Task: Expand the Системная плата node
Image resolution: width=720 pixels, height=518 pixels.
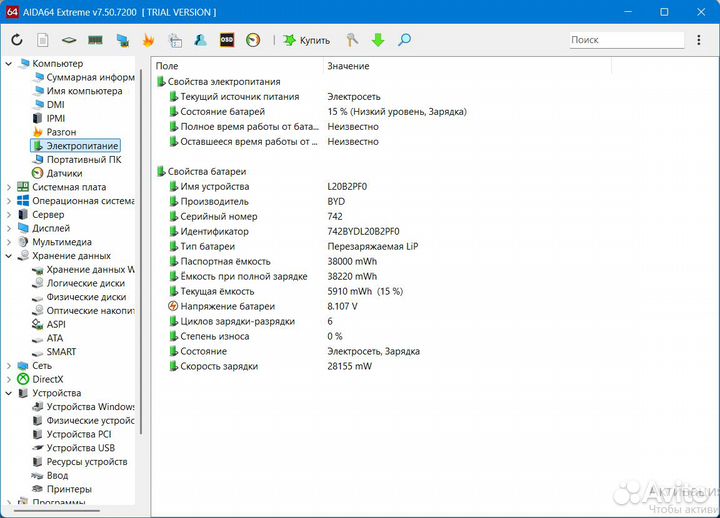Action: [9, 187]
